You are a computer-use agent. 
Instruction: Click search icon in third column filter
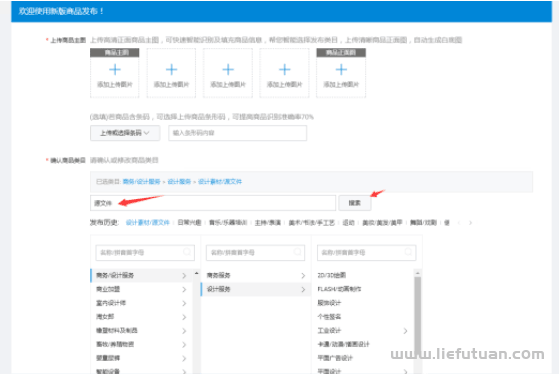[x=408, y=252]
